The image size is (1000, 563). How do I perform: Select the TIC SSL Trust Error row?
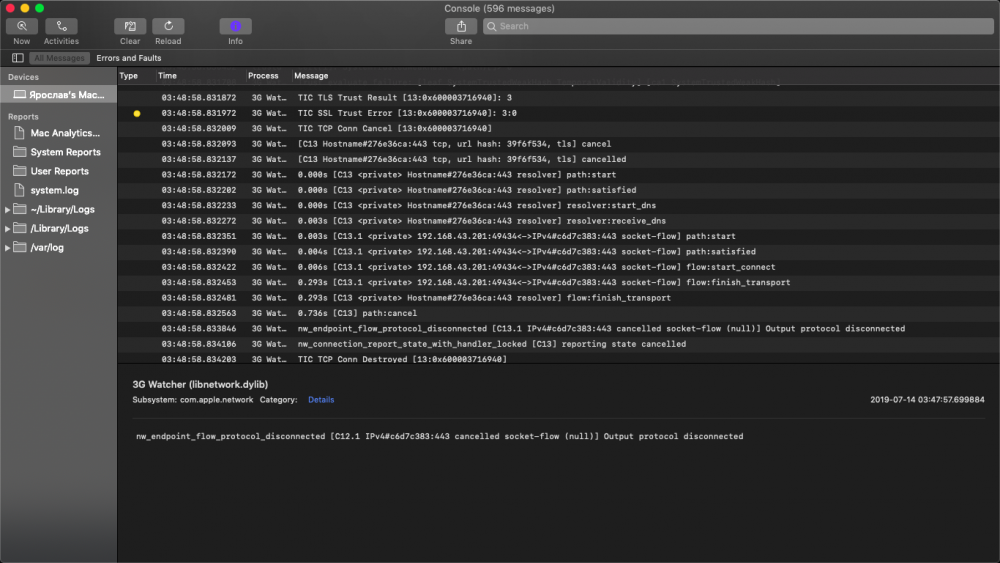[400, 113]
